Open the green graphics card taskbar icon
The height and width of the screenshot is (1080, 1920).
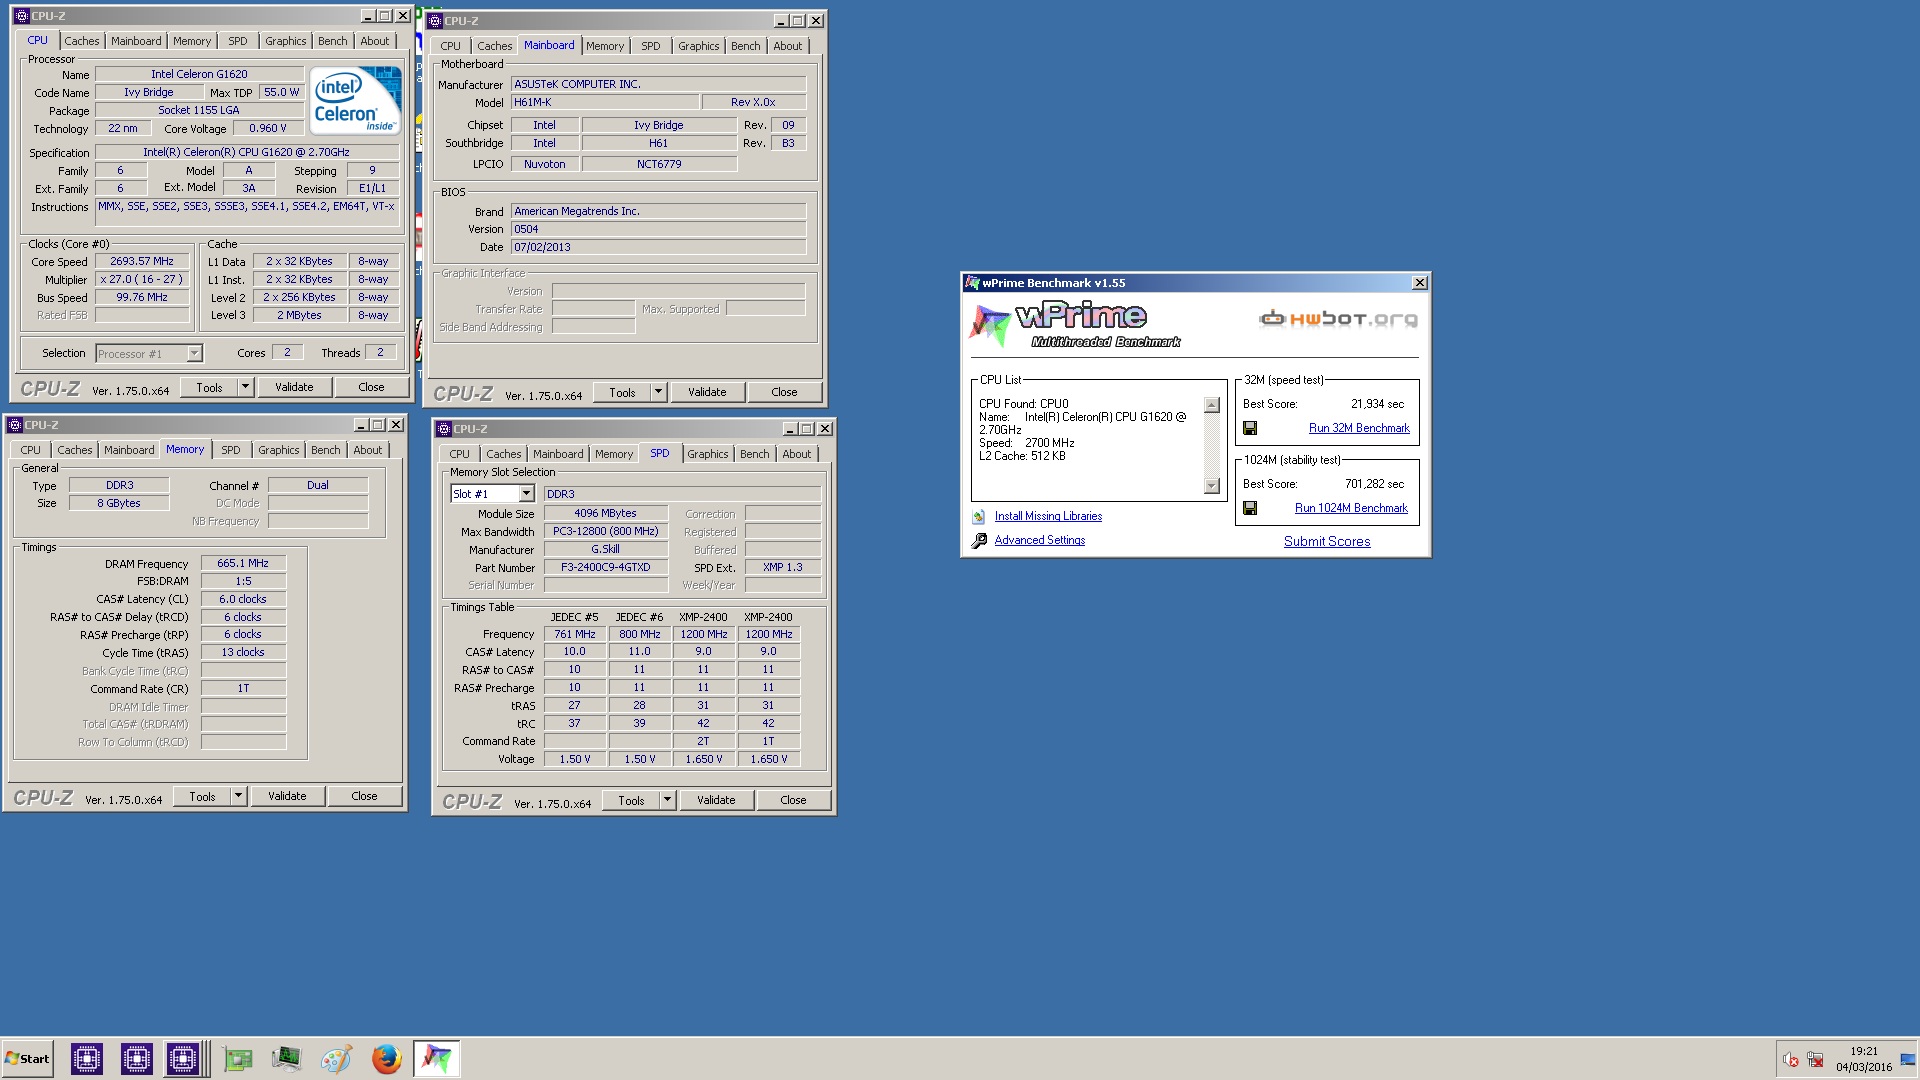pos(238,1059)
